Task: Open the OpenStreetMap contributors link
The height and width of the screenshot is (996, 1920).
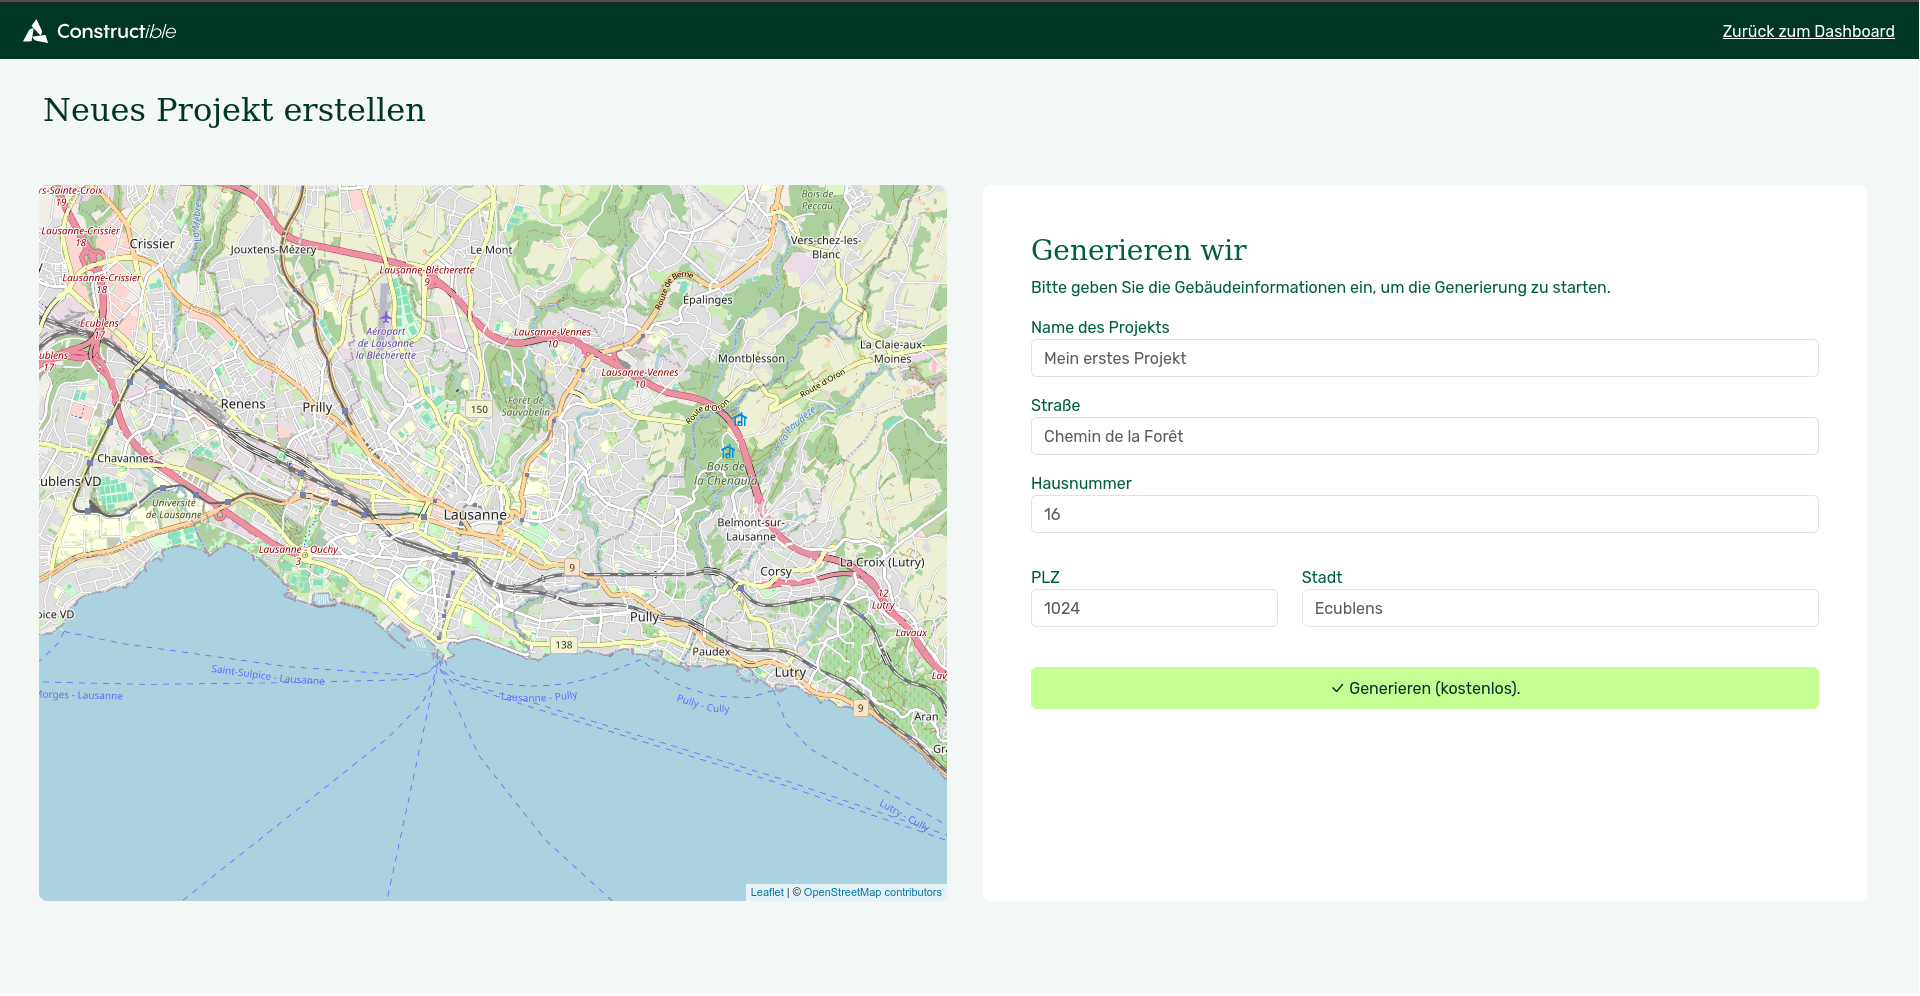Action: point(873,892)
